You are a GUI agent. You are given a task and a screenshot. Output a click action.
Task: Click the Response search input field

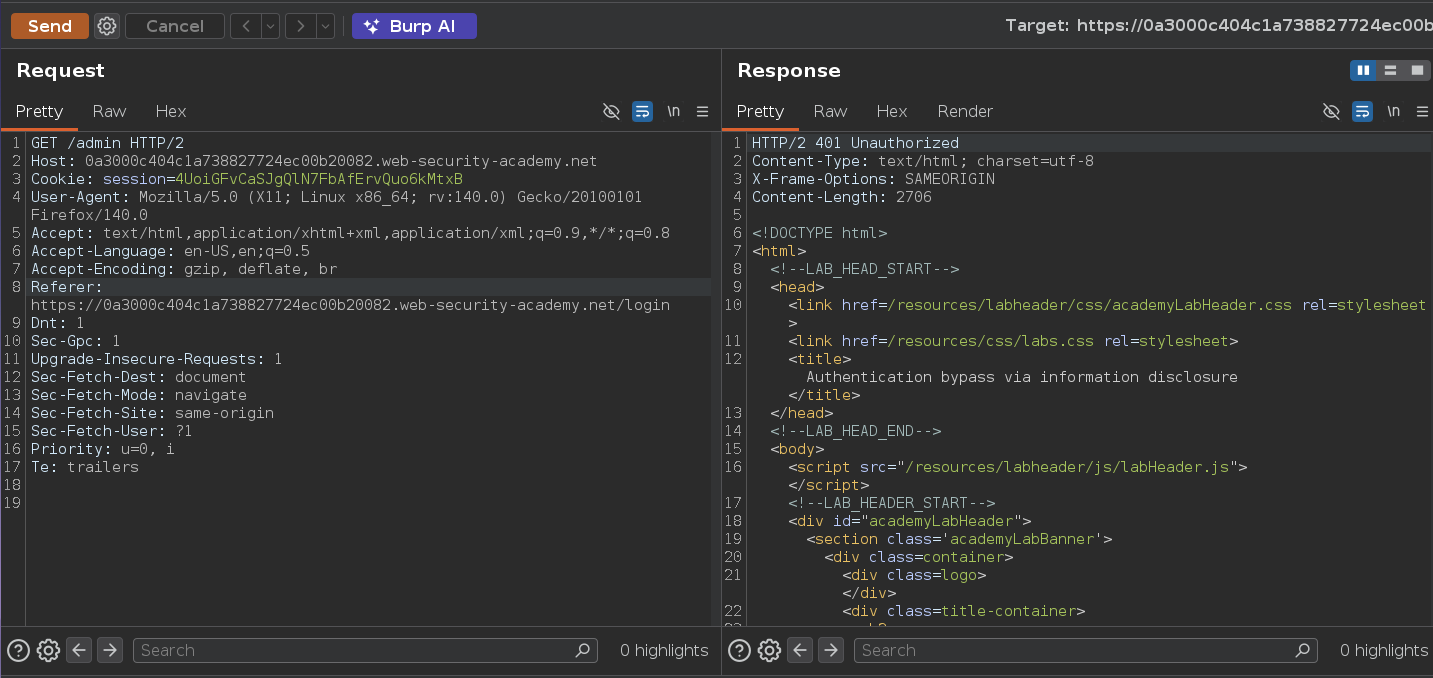[x=1086, y=650]
